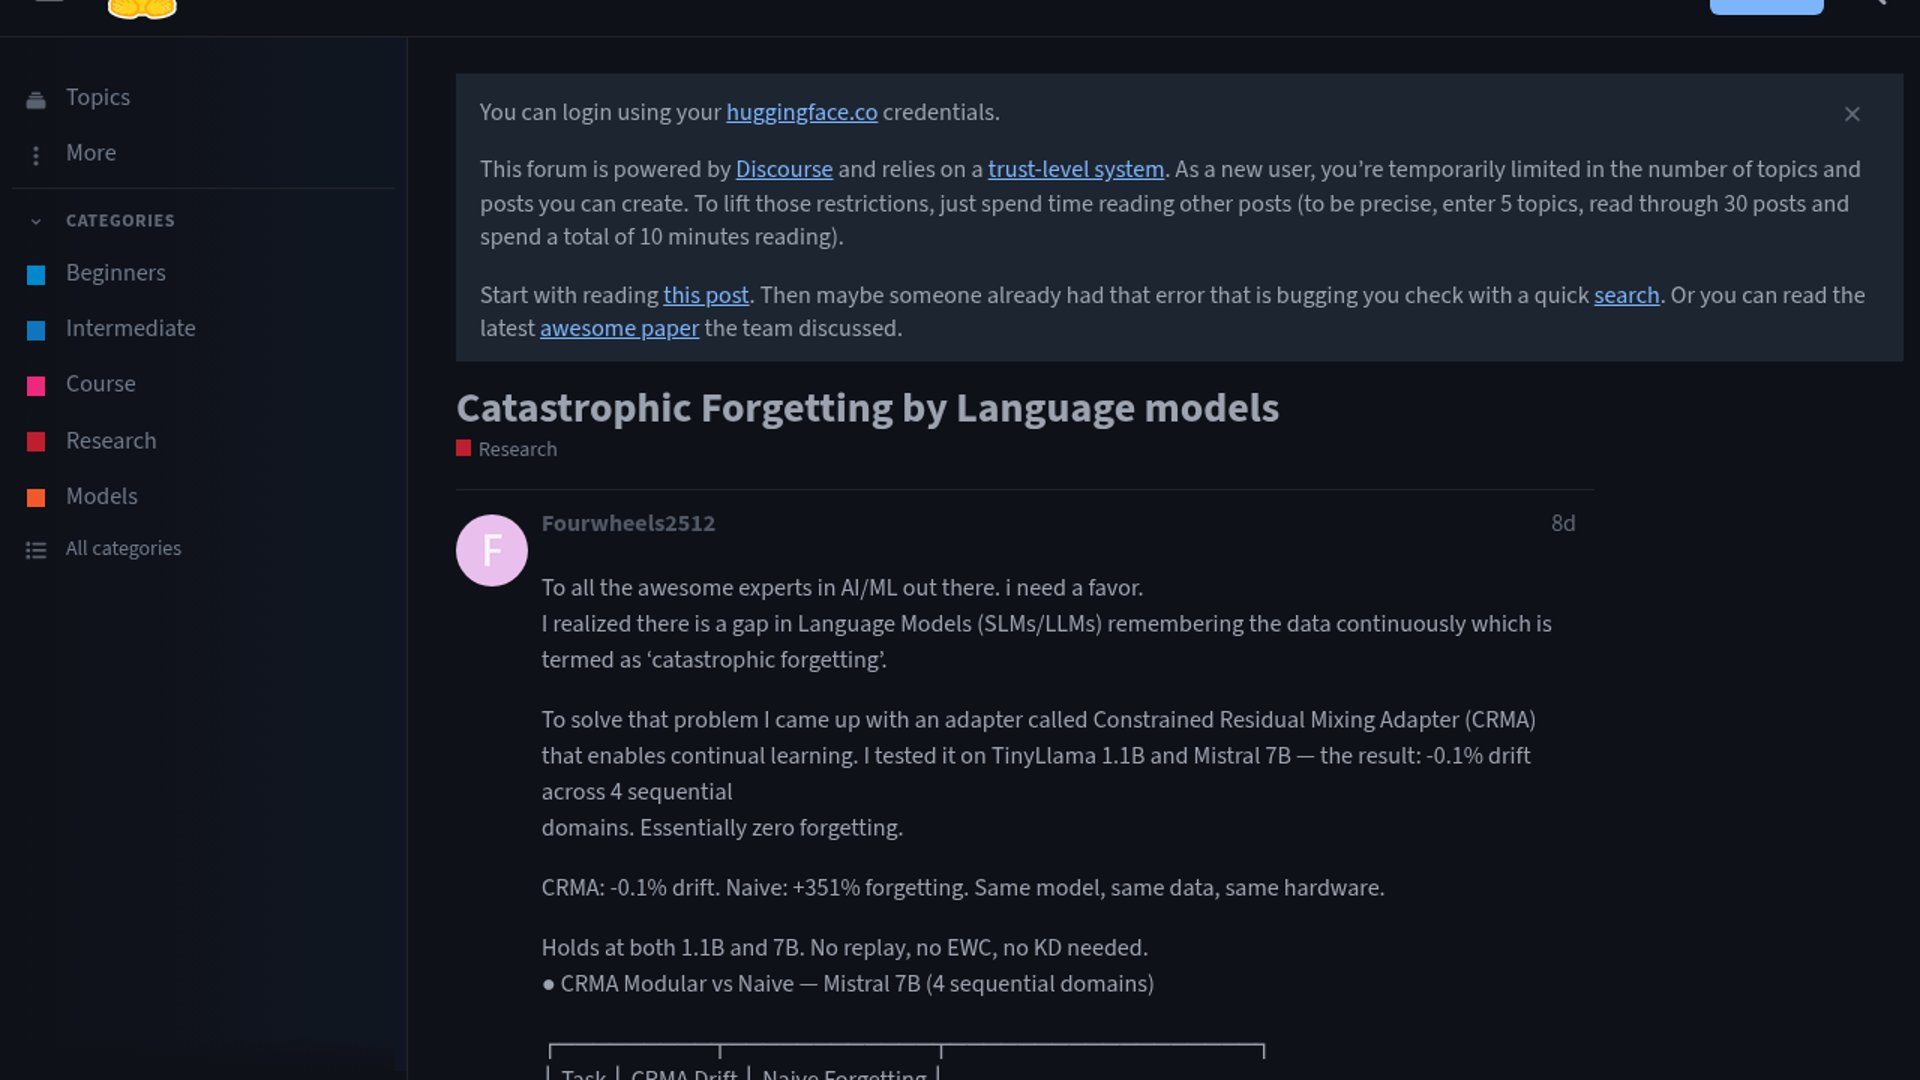Open Fourwheels2512's avatar icon
The width and height of the screenshot is (1920, 1080).
click(491, 550)
